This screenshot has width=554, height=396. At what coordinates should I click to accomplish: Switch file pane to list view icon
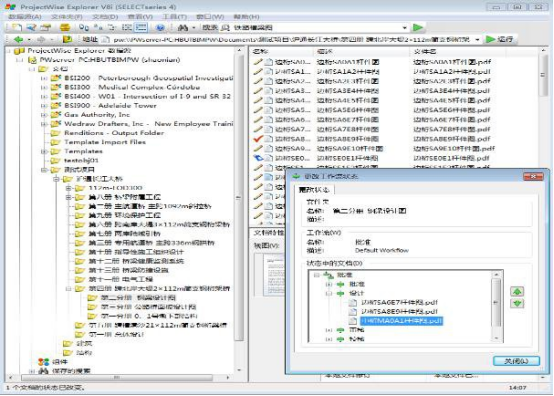click(x=127, y=27)
